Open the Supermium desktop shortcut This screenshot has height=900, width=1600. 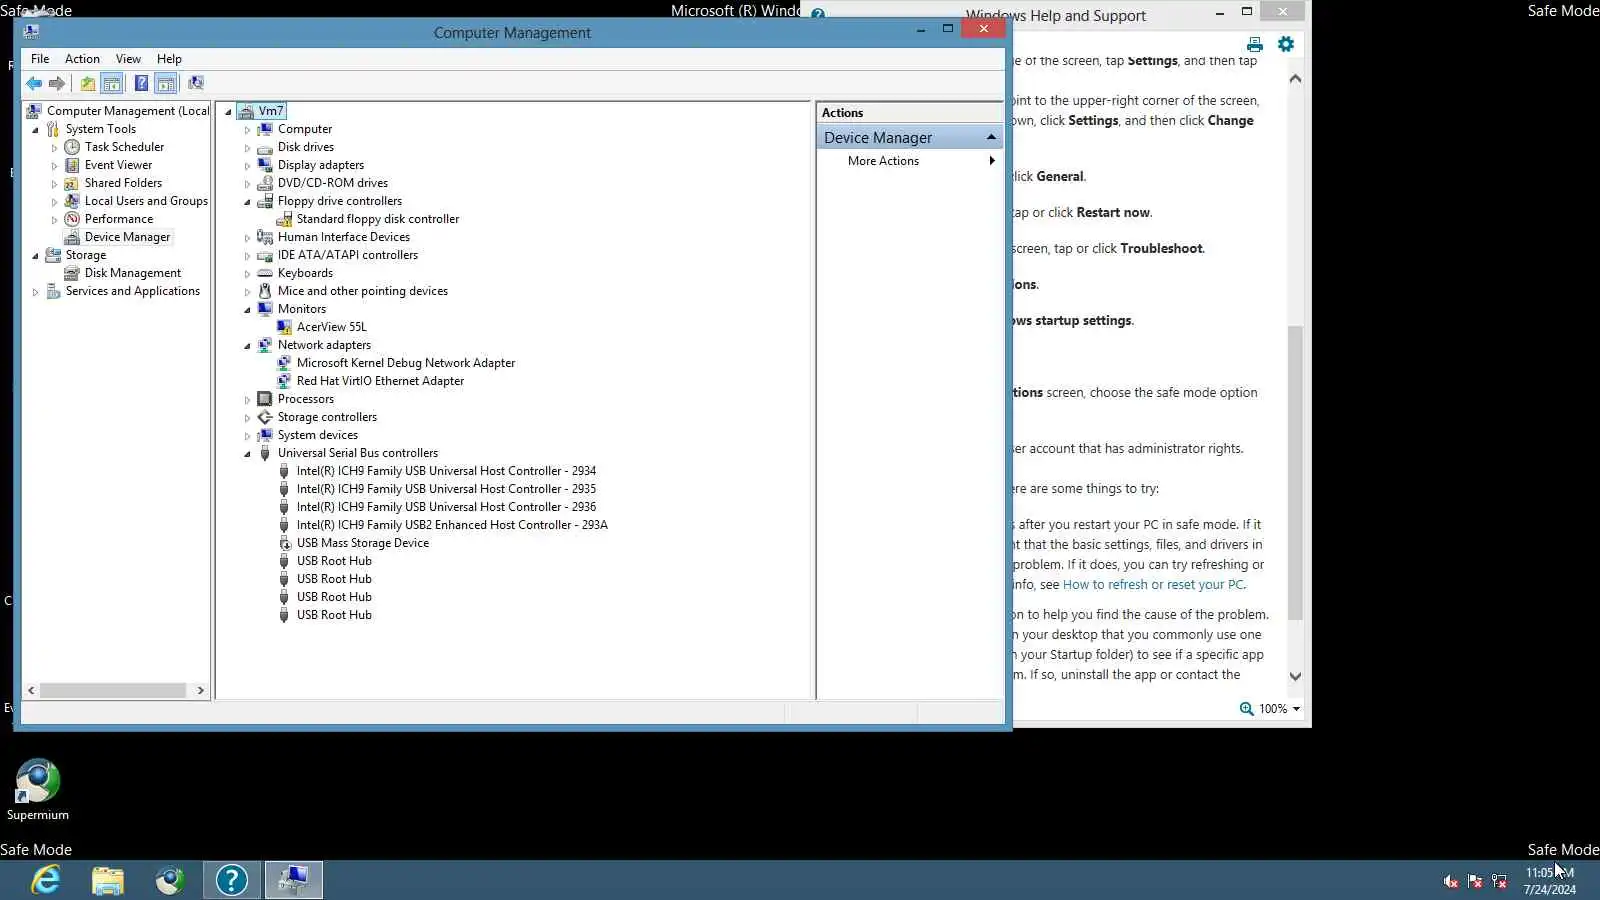pyautogui.click(x=38, y=790)
